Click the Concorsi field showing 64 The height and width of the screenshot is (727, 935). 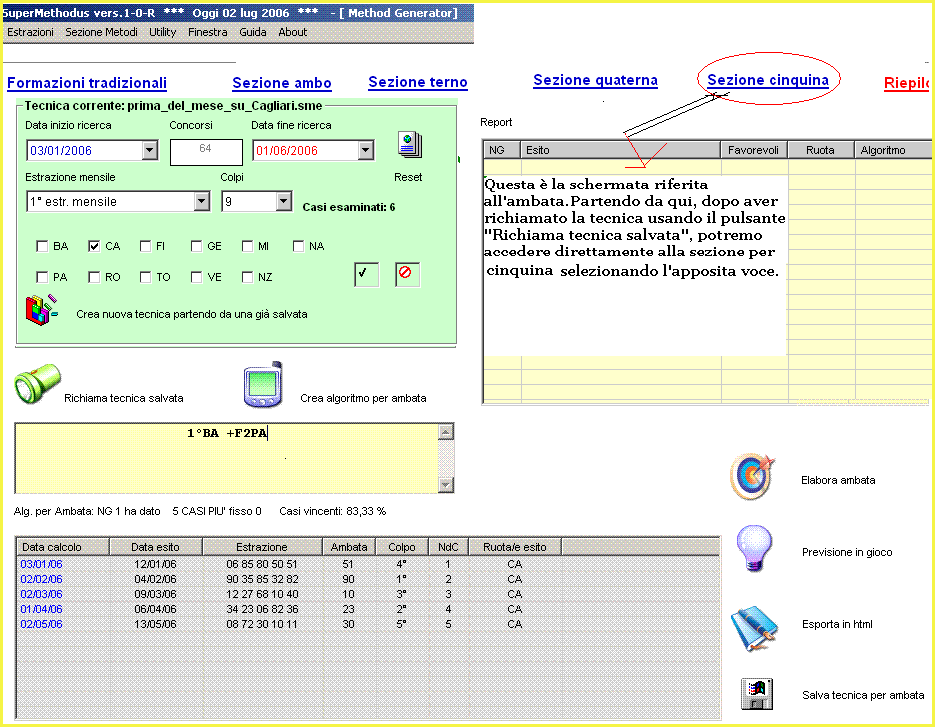(x=206, y=151)
